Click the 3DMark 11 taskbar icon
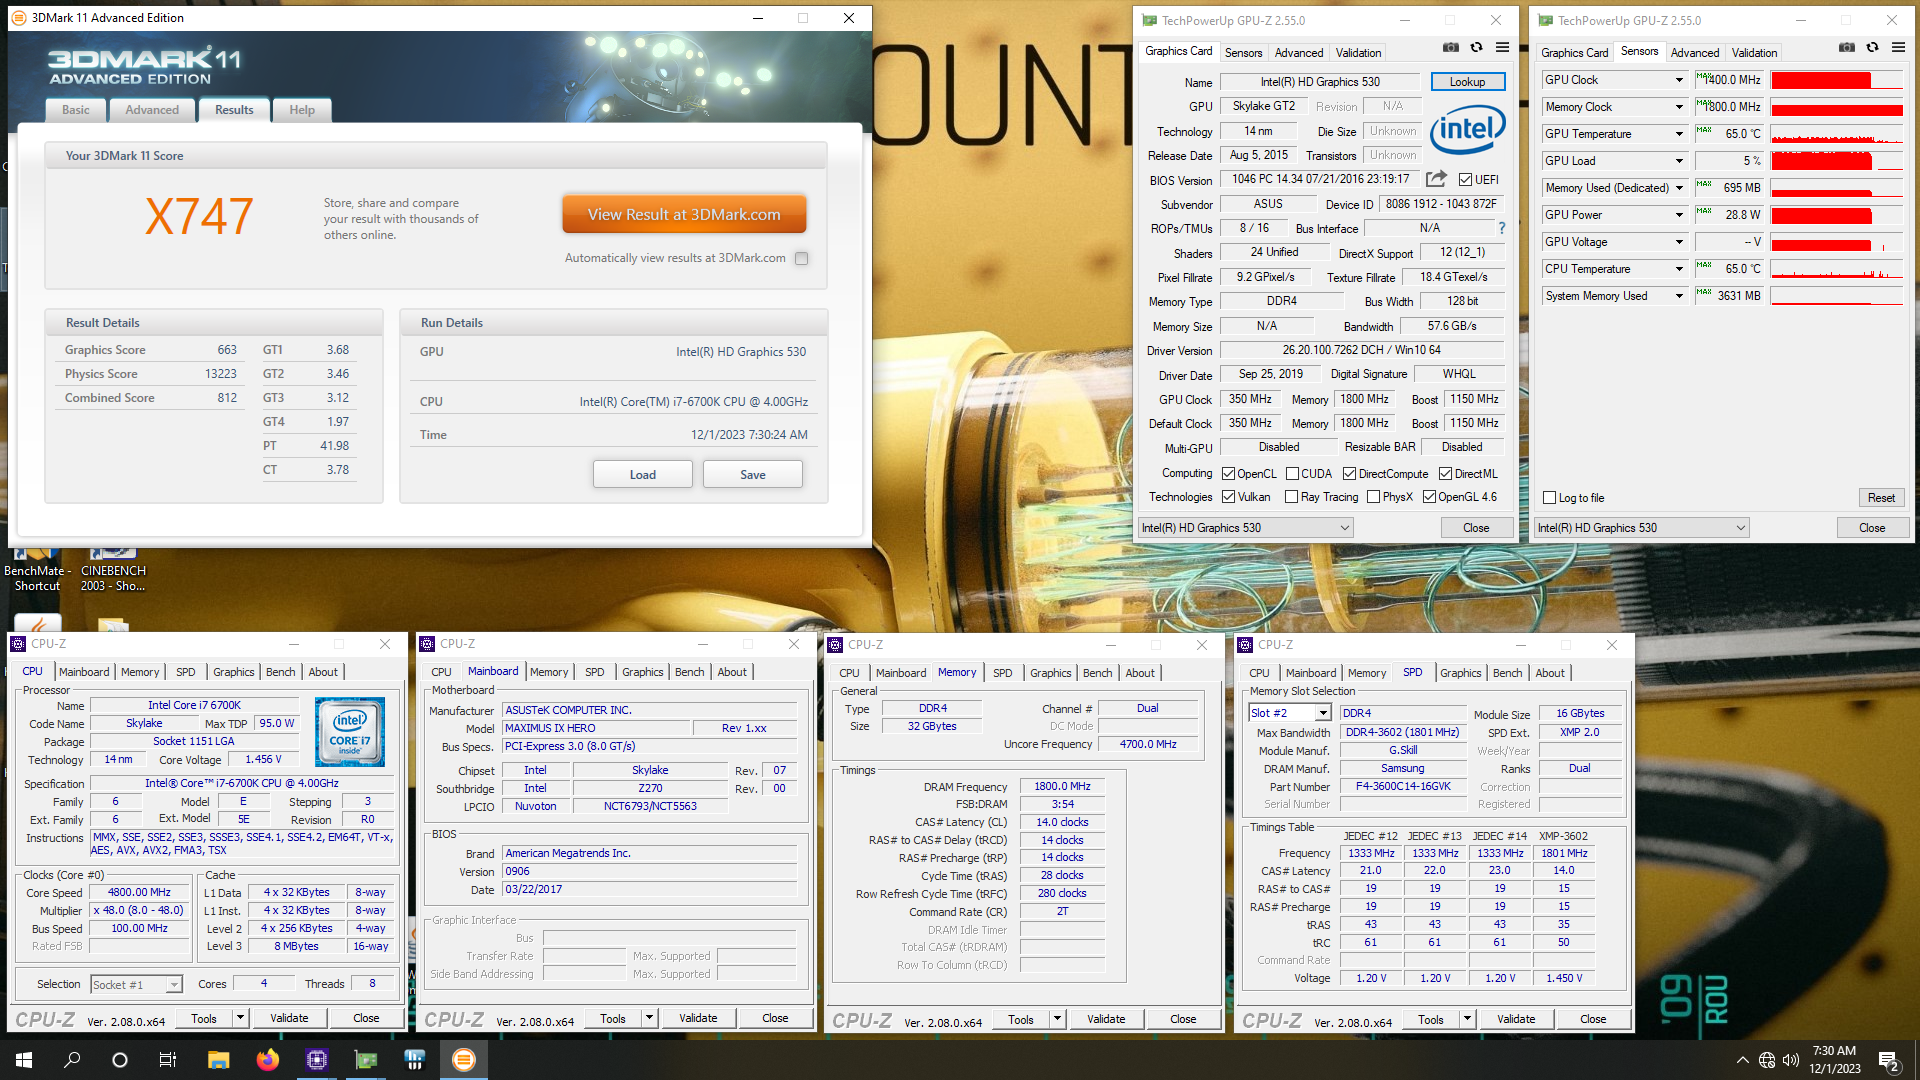1920x1080 pixels. pos(463,1060)
